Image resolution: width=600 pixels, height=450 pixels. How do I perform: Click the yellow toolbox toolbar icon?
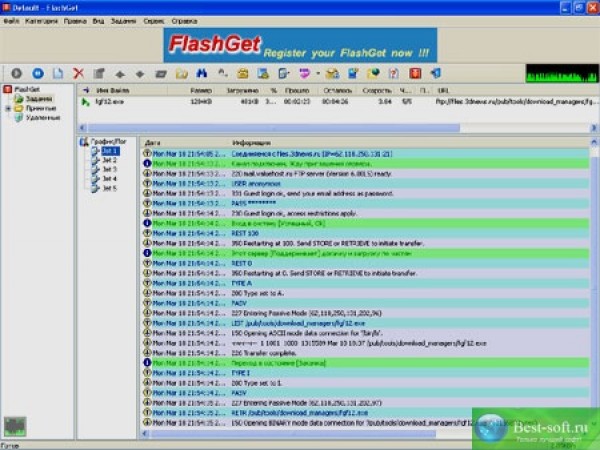(243, 73)
